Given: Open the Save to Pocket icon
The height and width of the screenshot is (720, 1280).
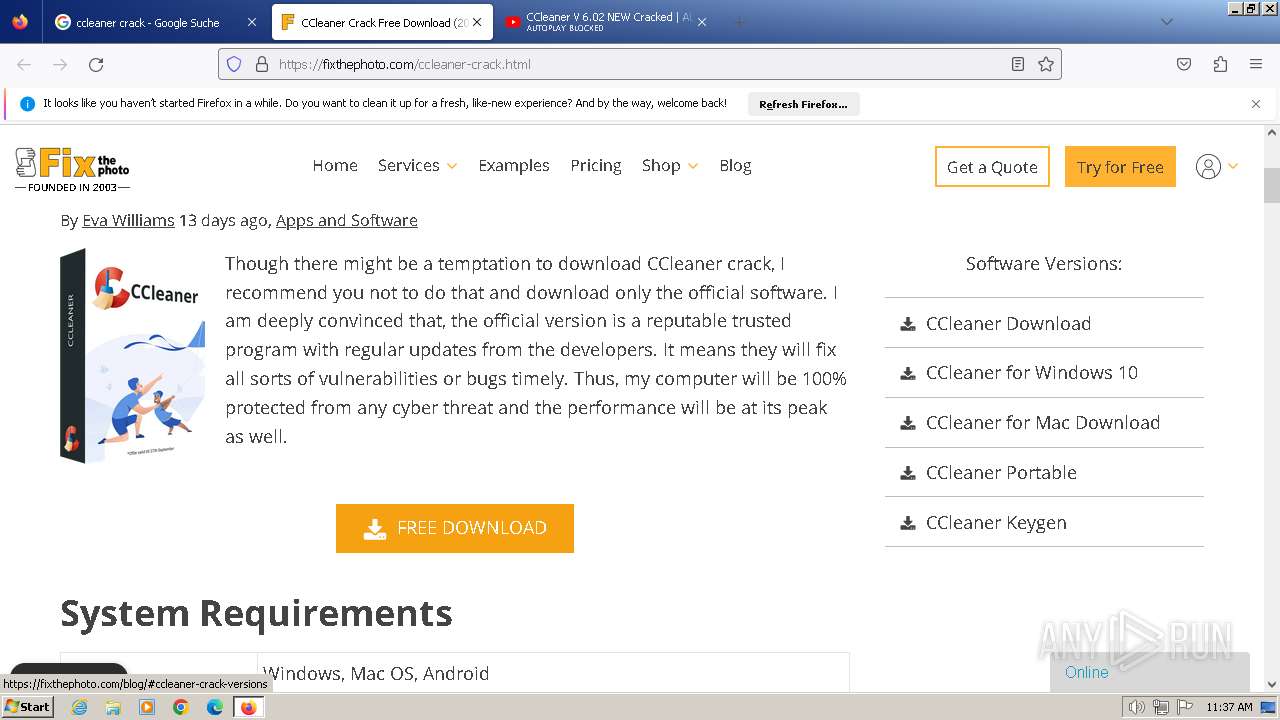Looking at the screenshot, I should tap(1184, 64).
